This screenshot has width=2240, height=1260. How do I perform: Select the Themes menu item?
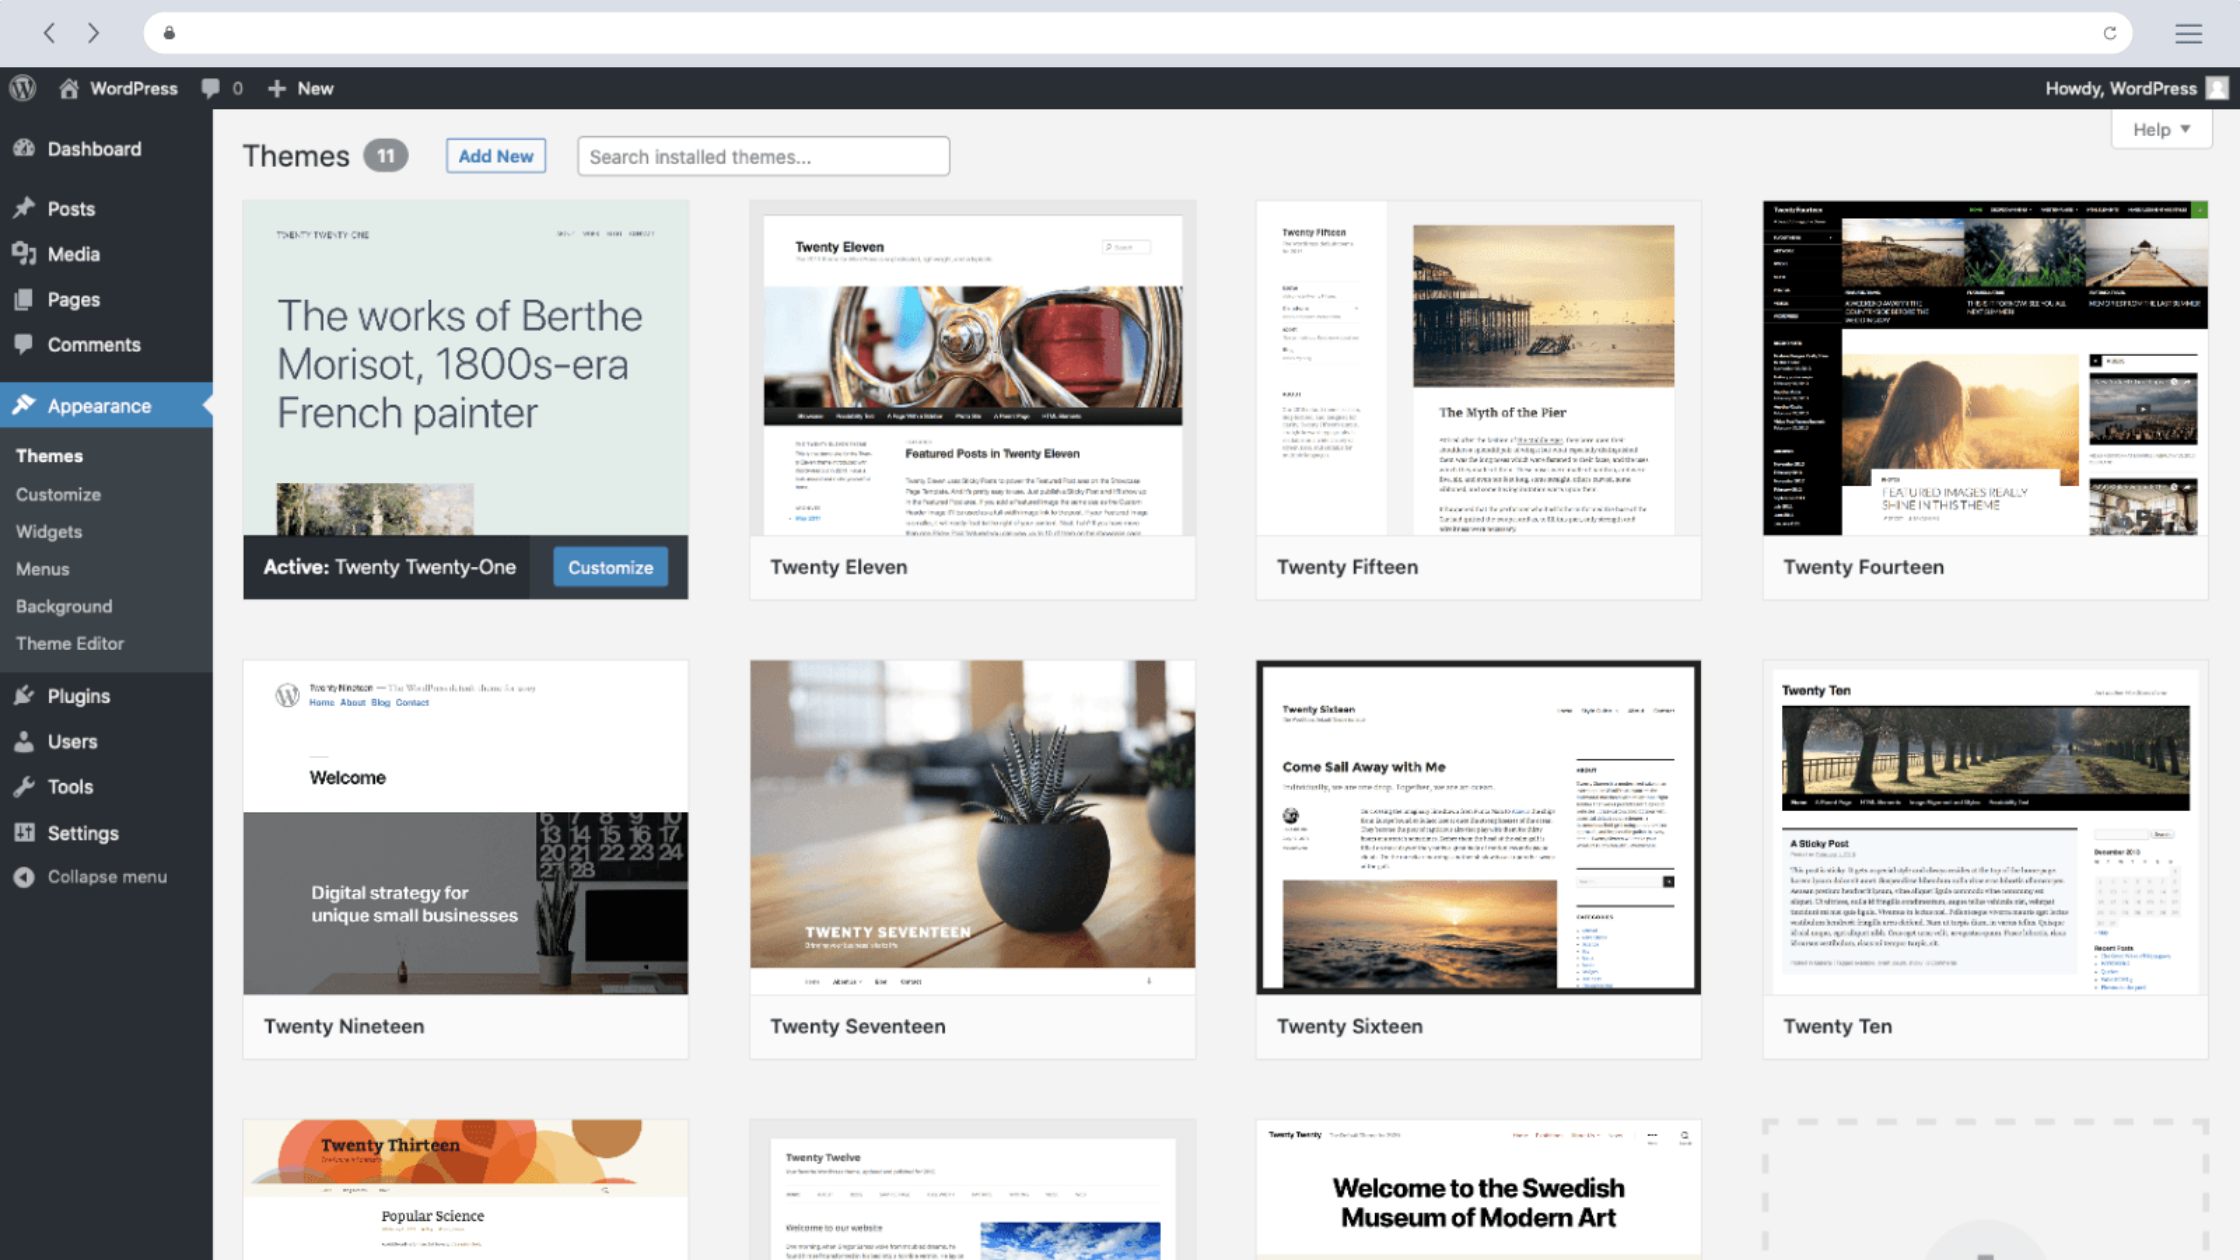pyautogui.click(x=49, y=455)
